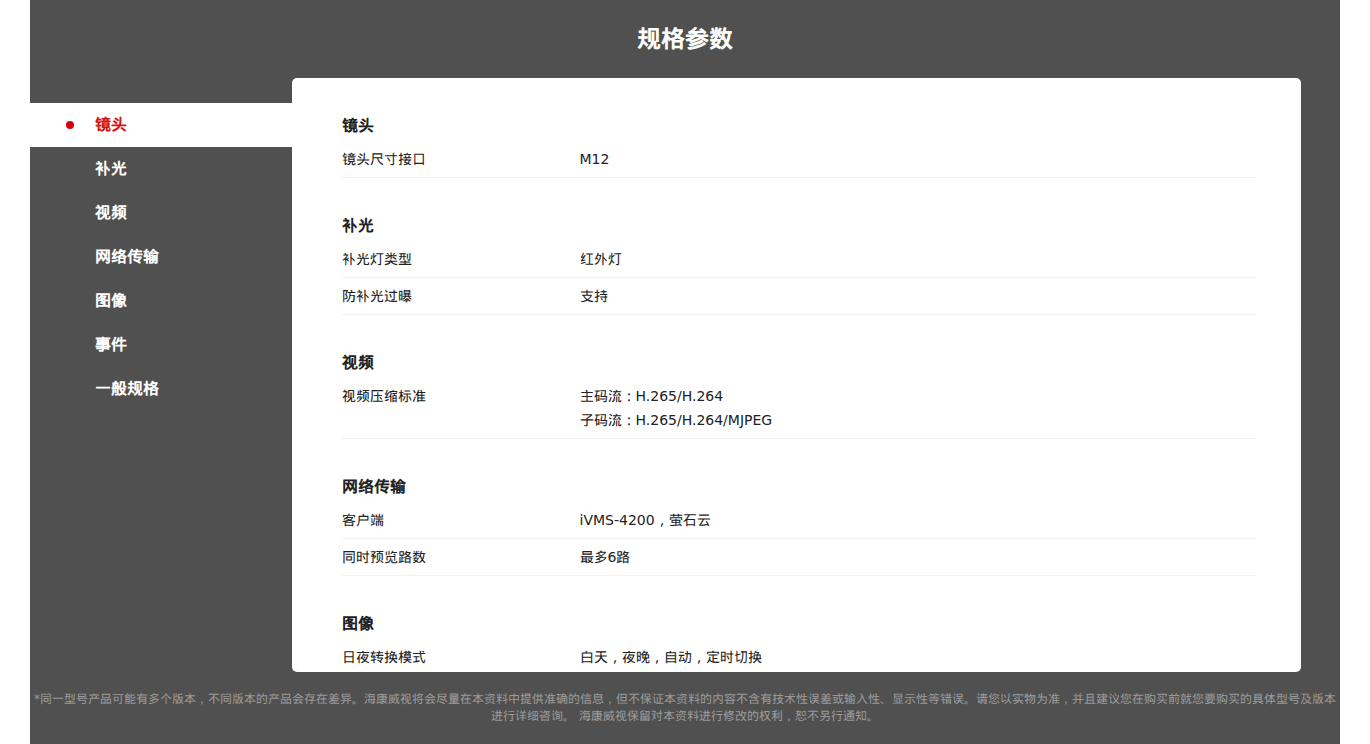Jump to 事件 sidebar section

point(111,345)
